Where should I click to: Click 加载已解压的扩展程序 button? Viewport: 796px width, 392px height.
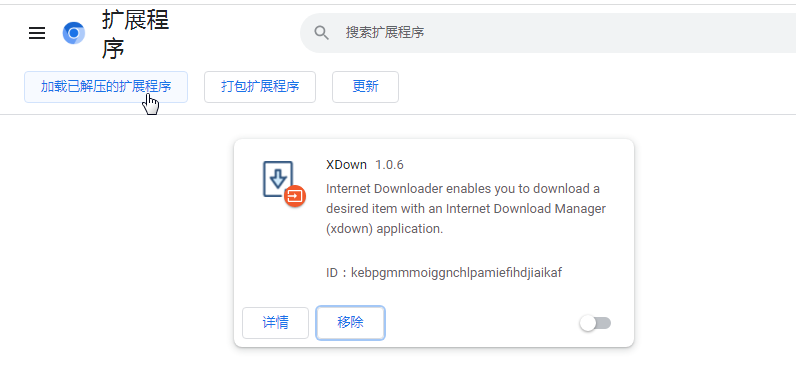point(106,87)
